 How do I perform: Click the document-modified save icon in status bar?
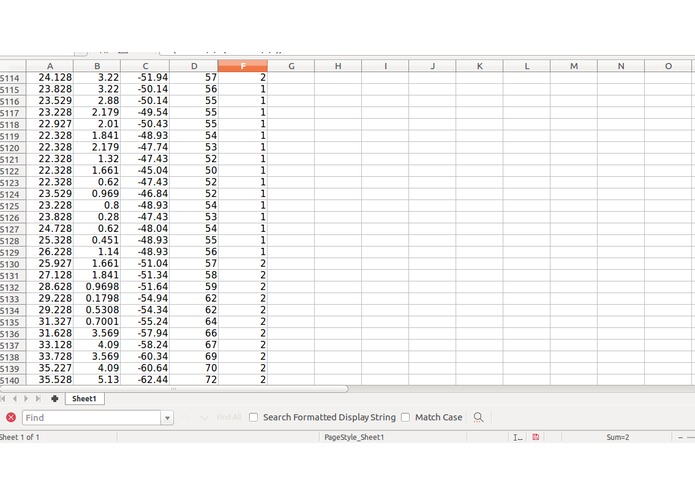coord(535,437)
